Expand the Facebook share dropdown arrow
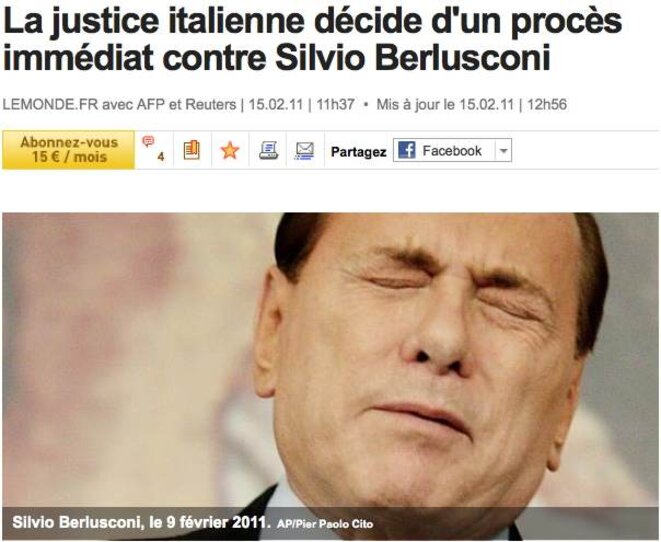 [x=503, y=150]
